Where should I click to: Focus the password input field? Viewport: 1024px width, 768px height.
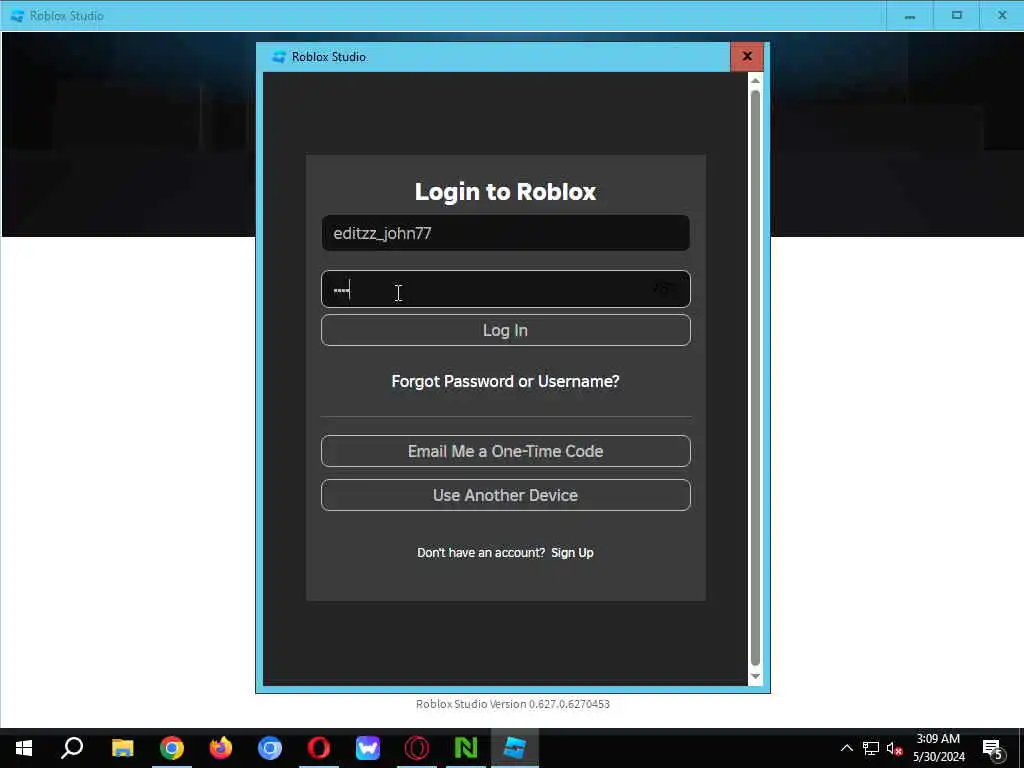click(505, 289)
